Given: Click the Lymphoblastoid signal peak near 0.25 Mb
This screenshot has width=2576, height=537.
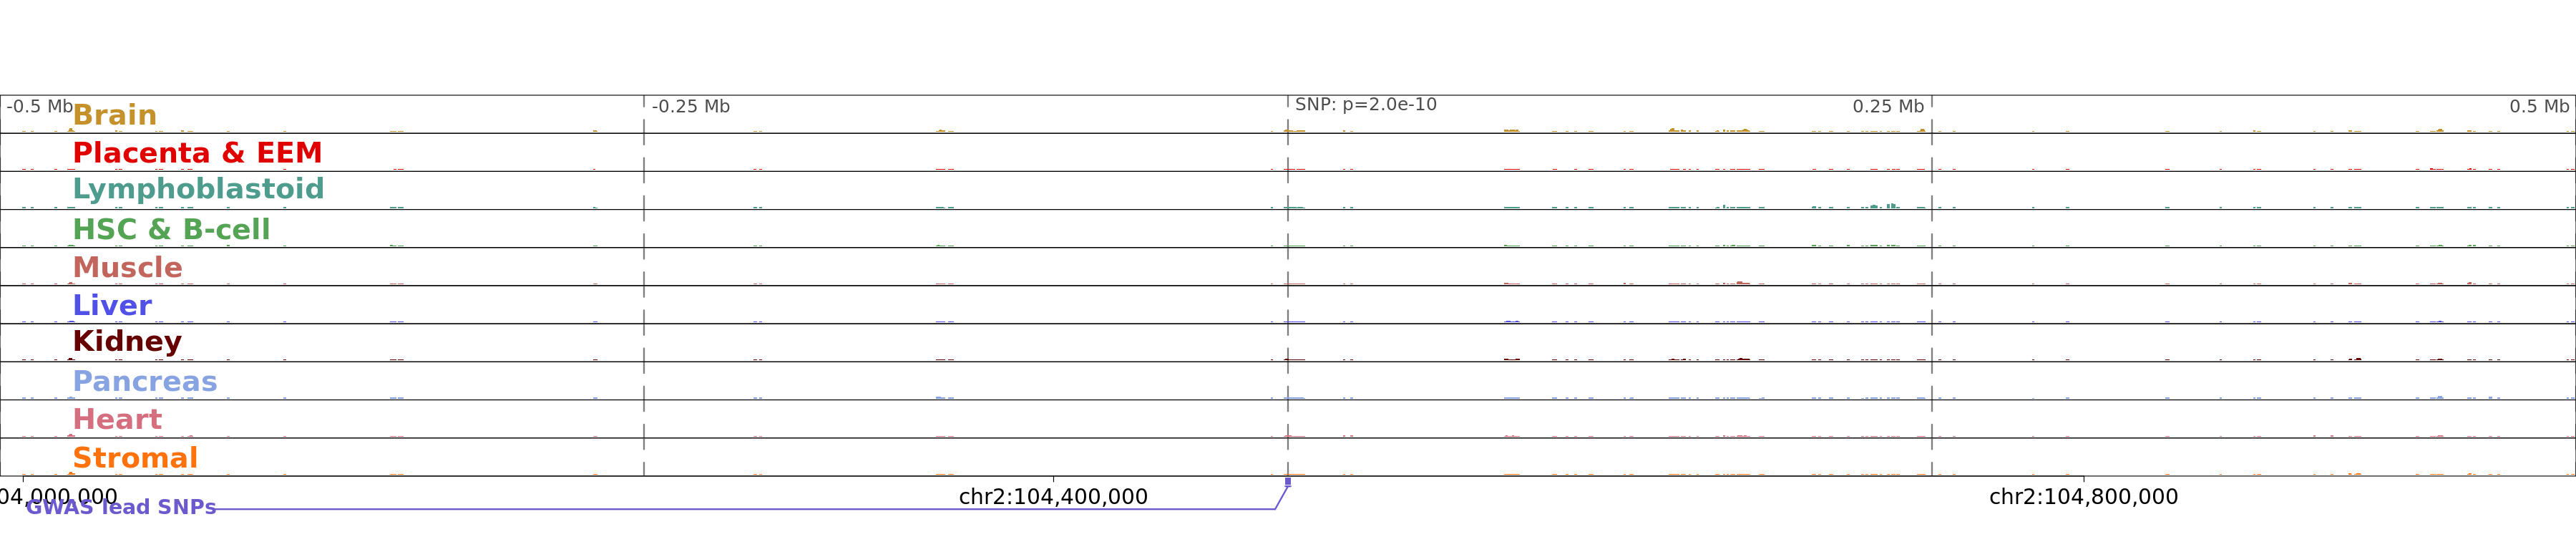Looking at the screenshot, I should [1889, 206].
